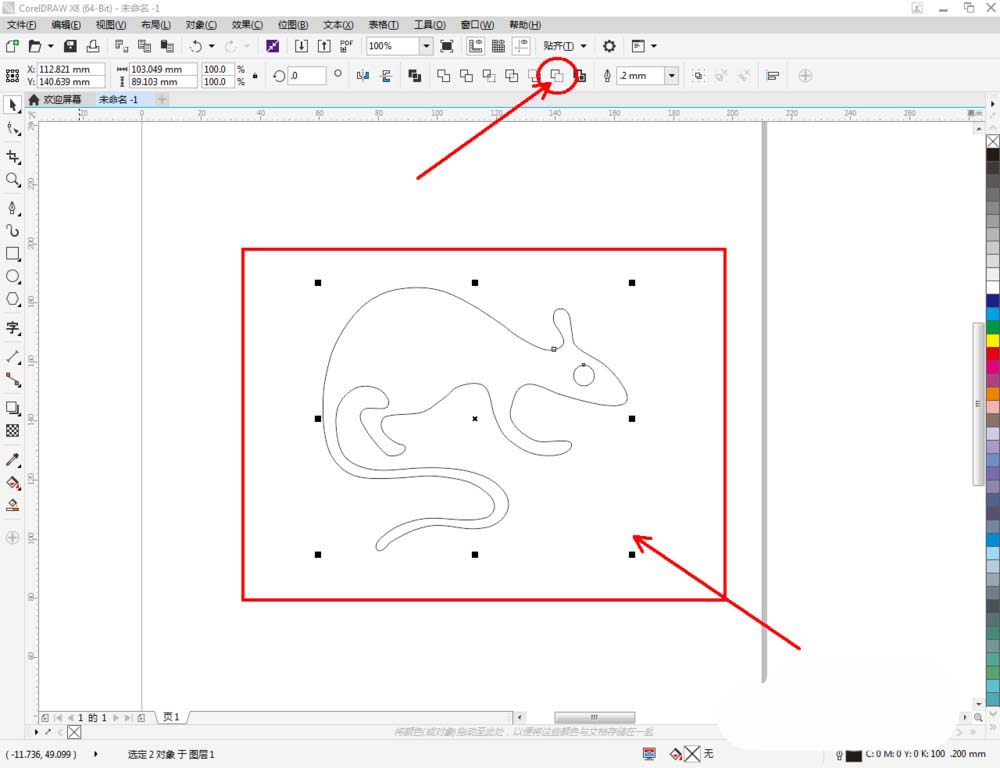
Task: Expand the Open file dropdown arrow
Action: coord(50,46)
